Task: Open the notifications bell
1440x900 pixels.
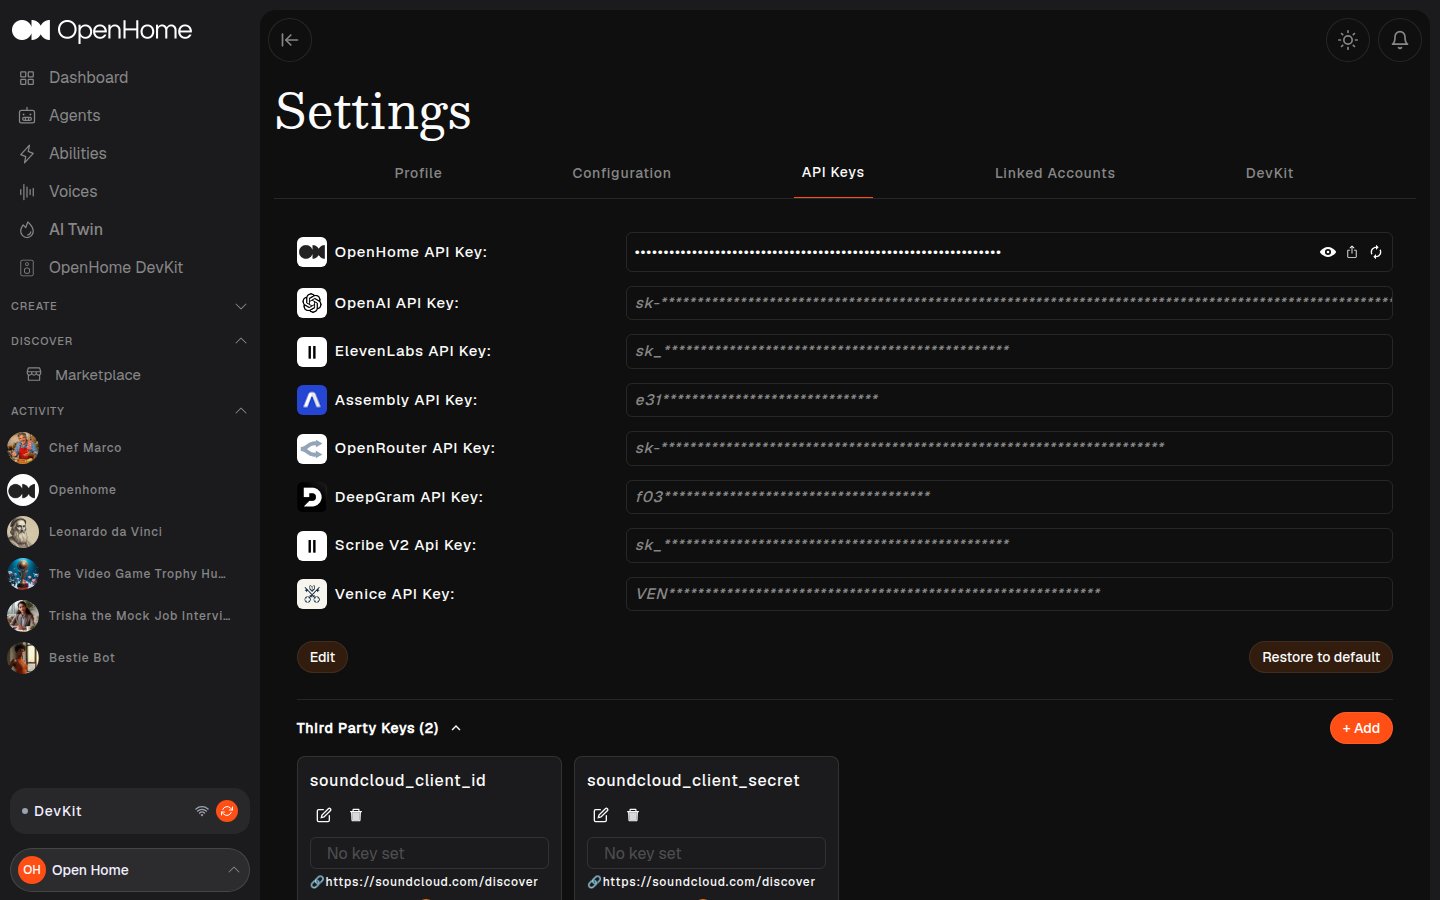Action: click(x=1400, y=40)
